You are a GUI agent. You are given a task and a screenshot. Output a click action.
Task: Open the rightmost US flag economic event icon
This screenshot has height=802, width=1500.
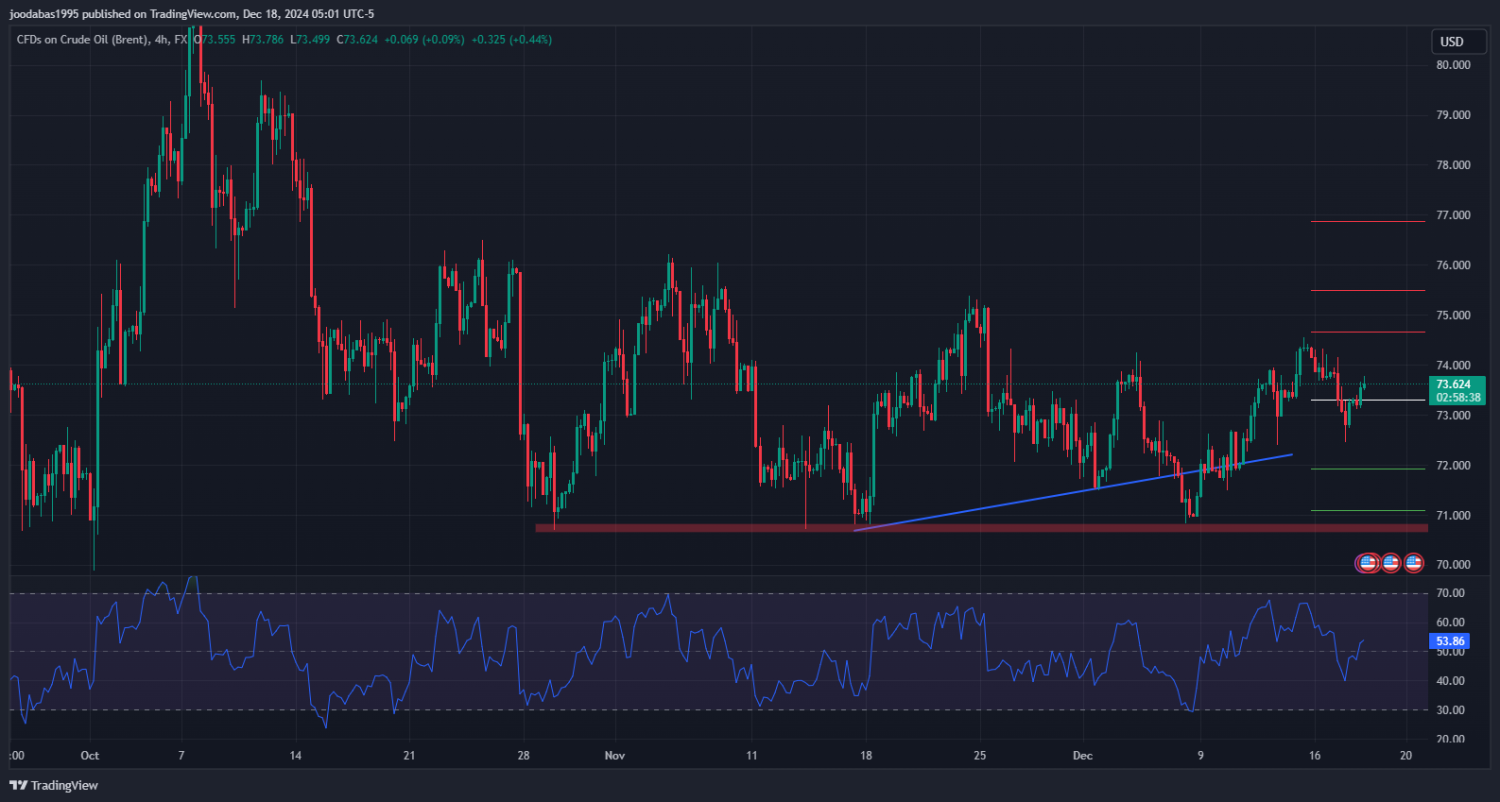(x=1413, y=563)
